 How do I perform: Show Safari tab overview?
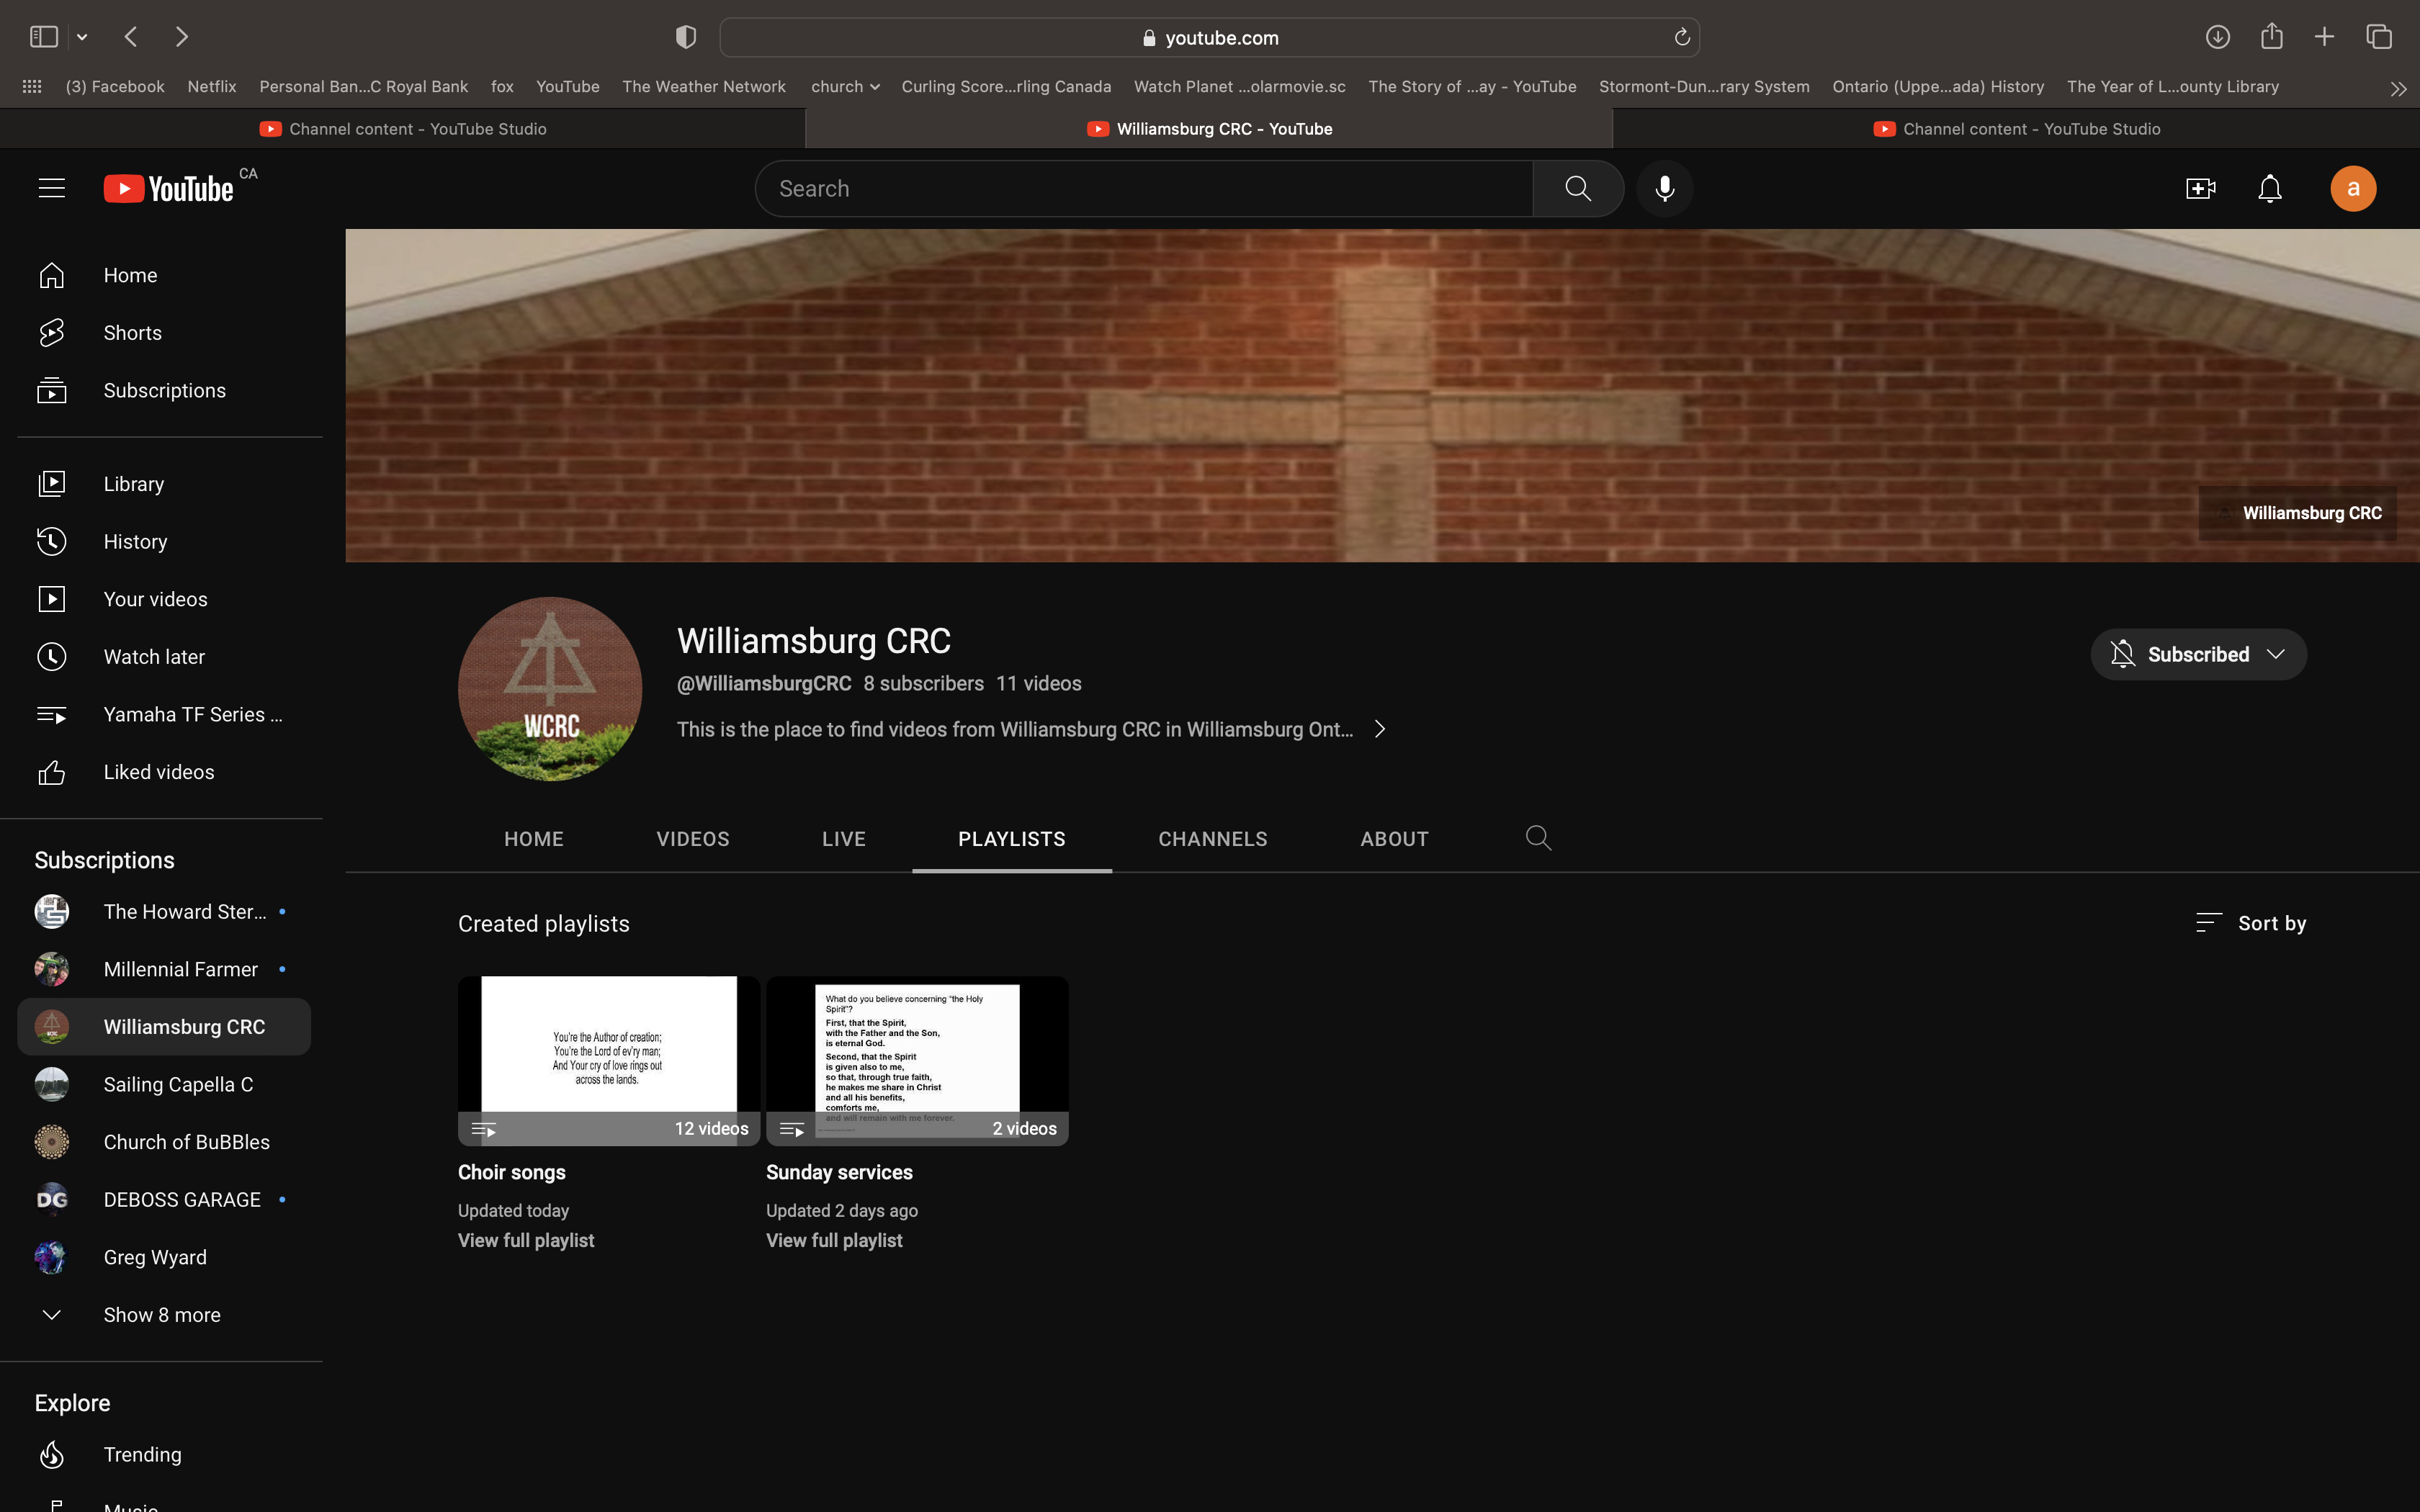tap(2379, 37)
